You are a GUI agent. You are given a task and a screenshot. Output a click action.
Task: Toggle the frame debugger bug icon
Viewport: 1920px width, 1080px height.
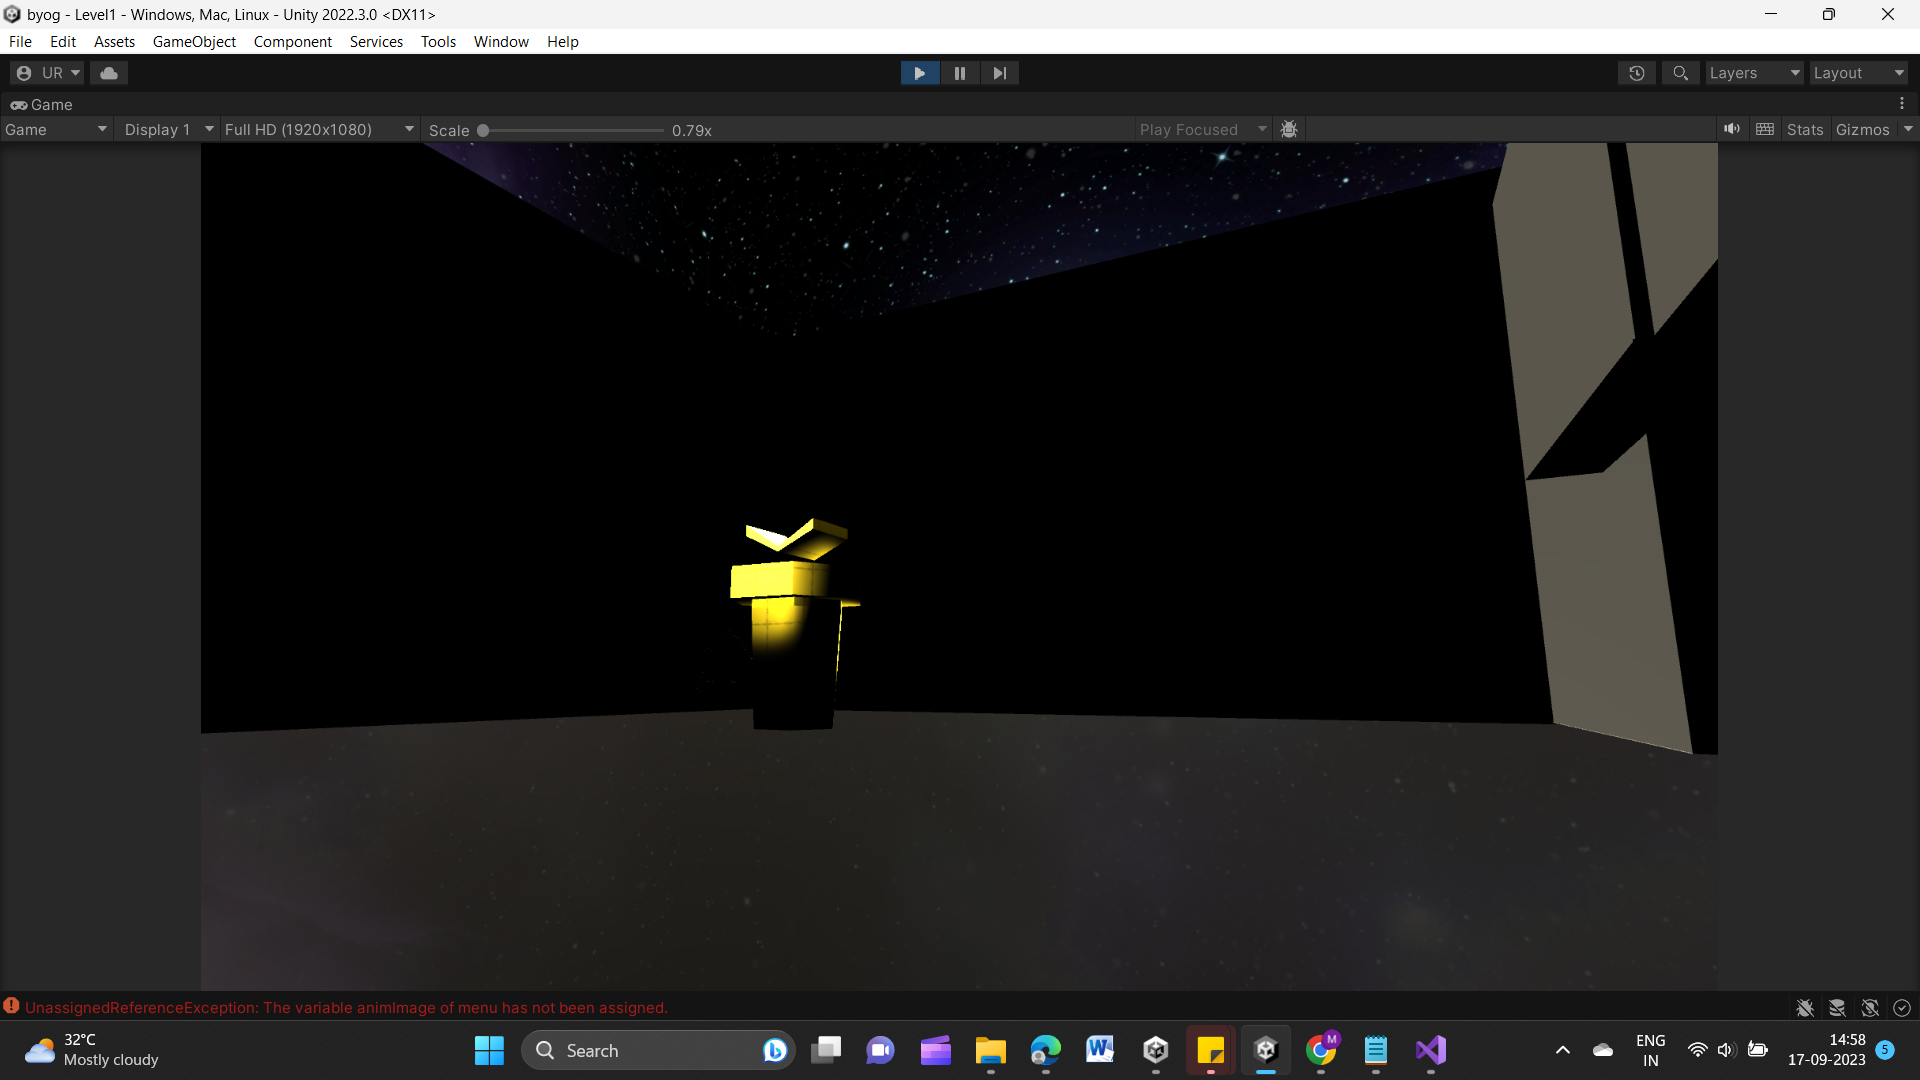[x=1289, y=130]
